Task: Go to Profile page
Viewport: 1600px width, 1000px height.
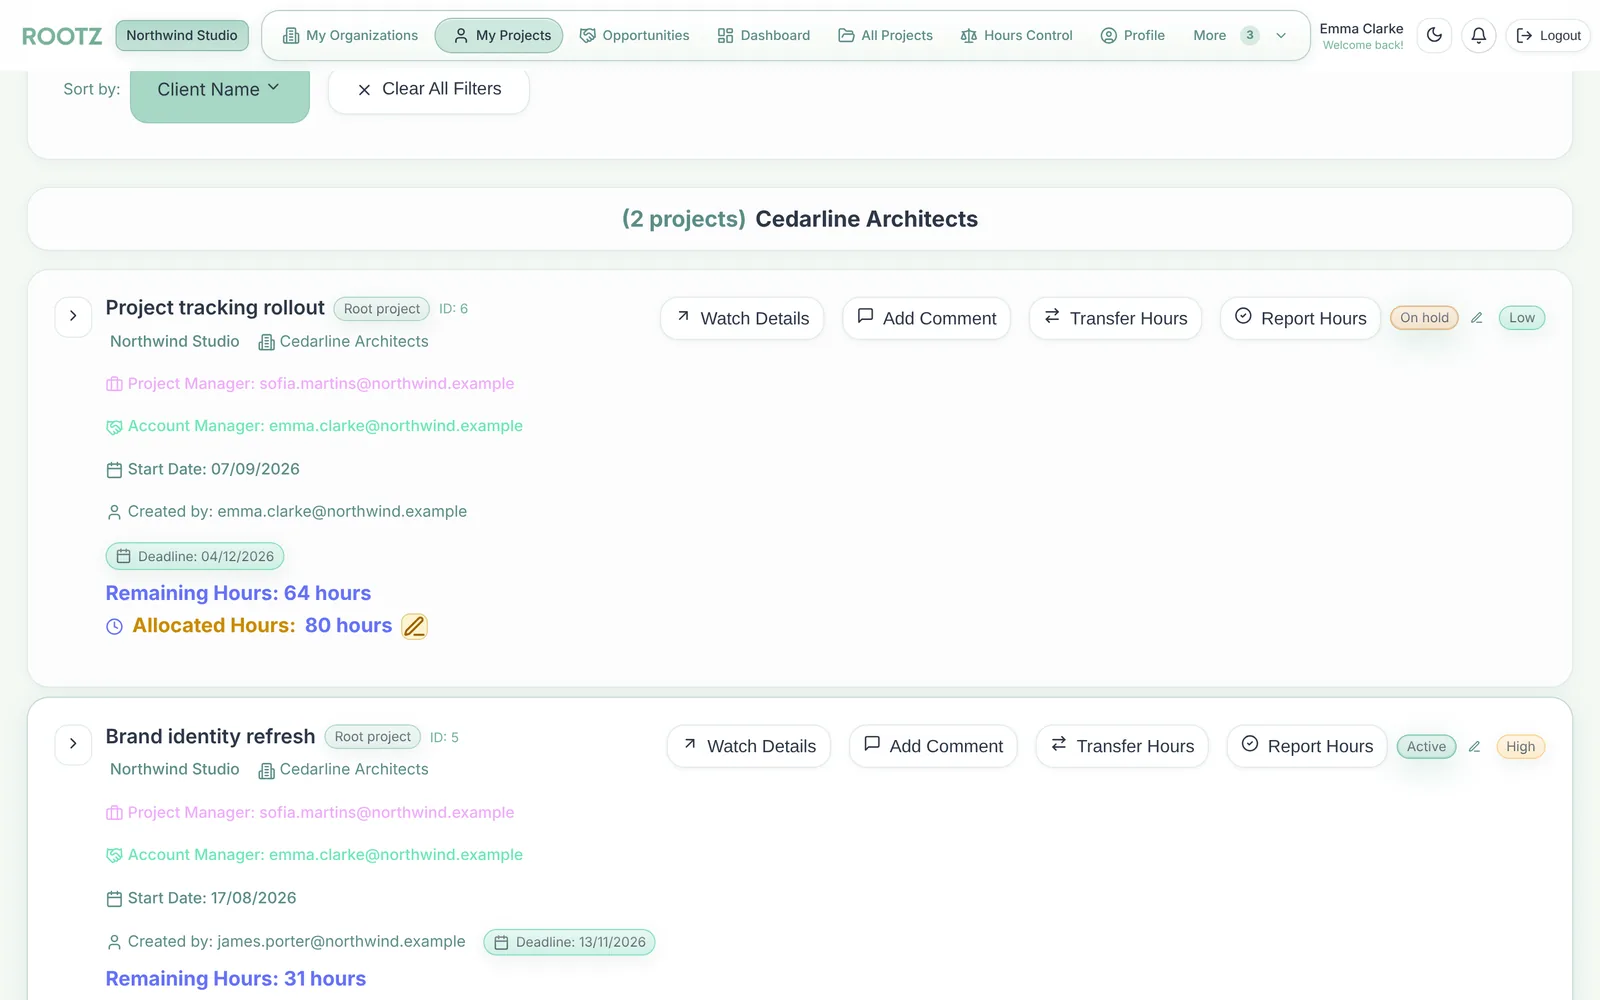Action: (1133, 35)
